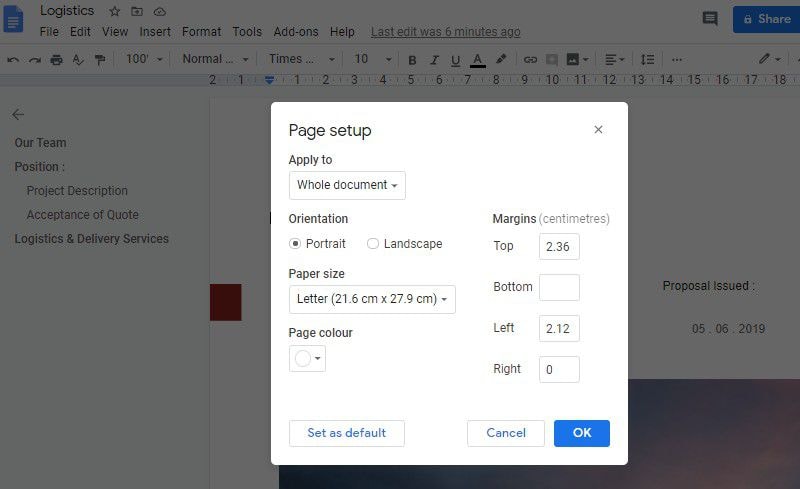
Task: Open the File menu
Action: (x=49, y=32)
